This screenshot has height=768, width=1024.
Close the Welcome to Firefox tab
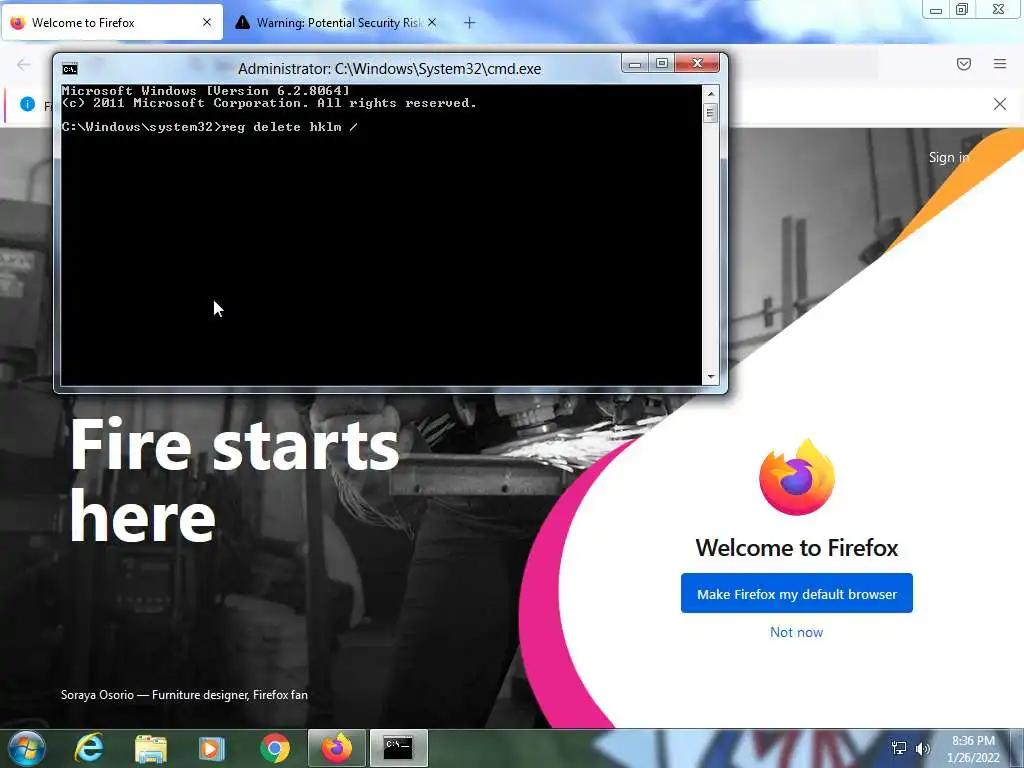(207, 22)
